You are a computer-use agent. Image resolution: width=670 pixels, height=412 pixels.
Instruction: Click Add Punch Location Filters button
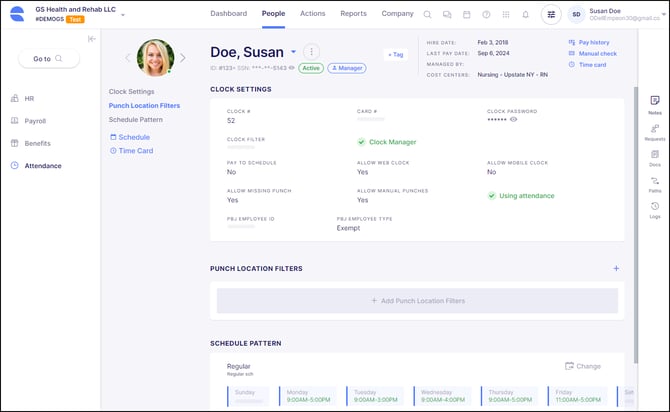point(417,301)
